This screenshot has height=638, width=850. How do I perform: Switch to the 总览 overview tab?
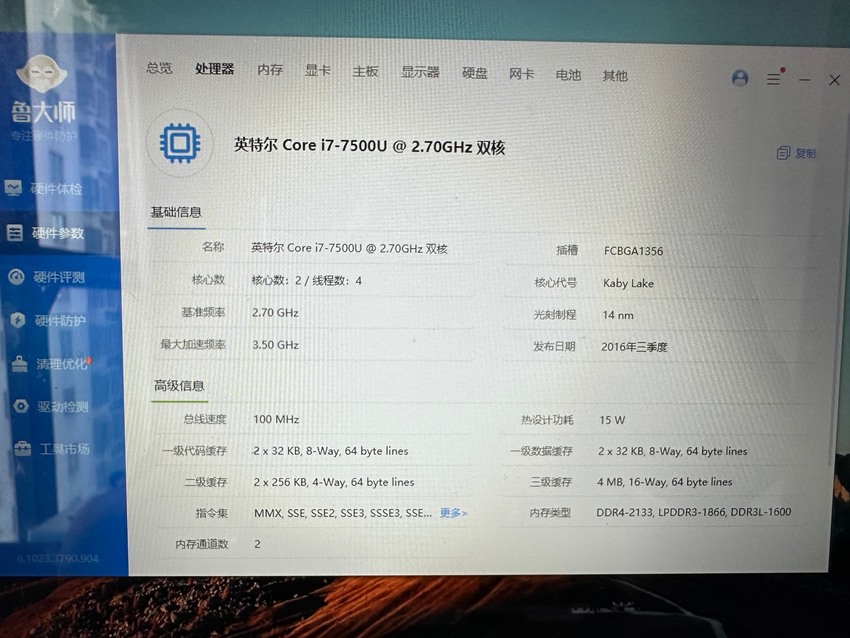159,68
